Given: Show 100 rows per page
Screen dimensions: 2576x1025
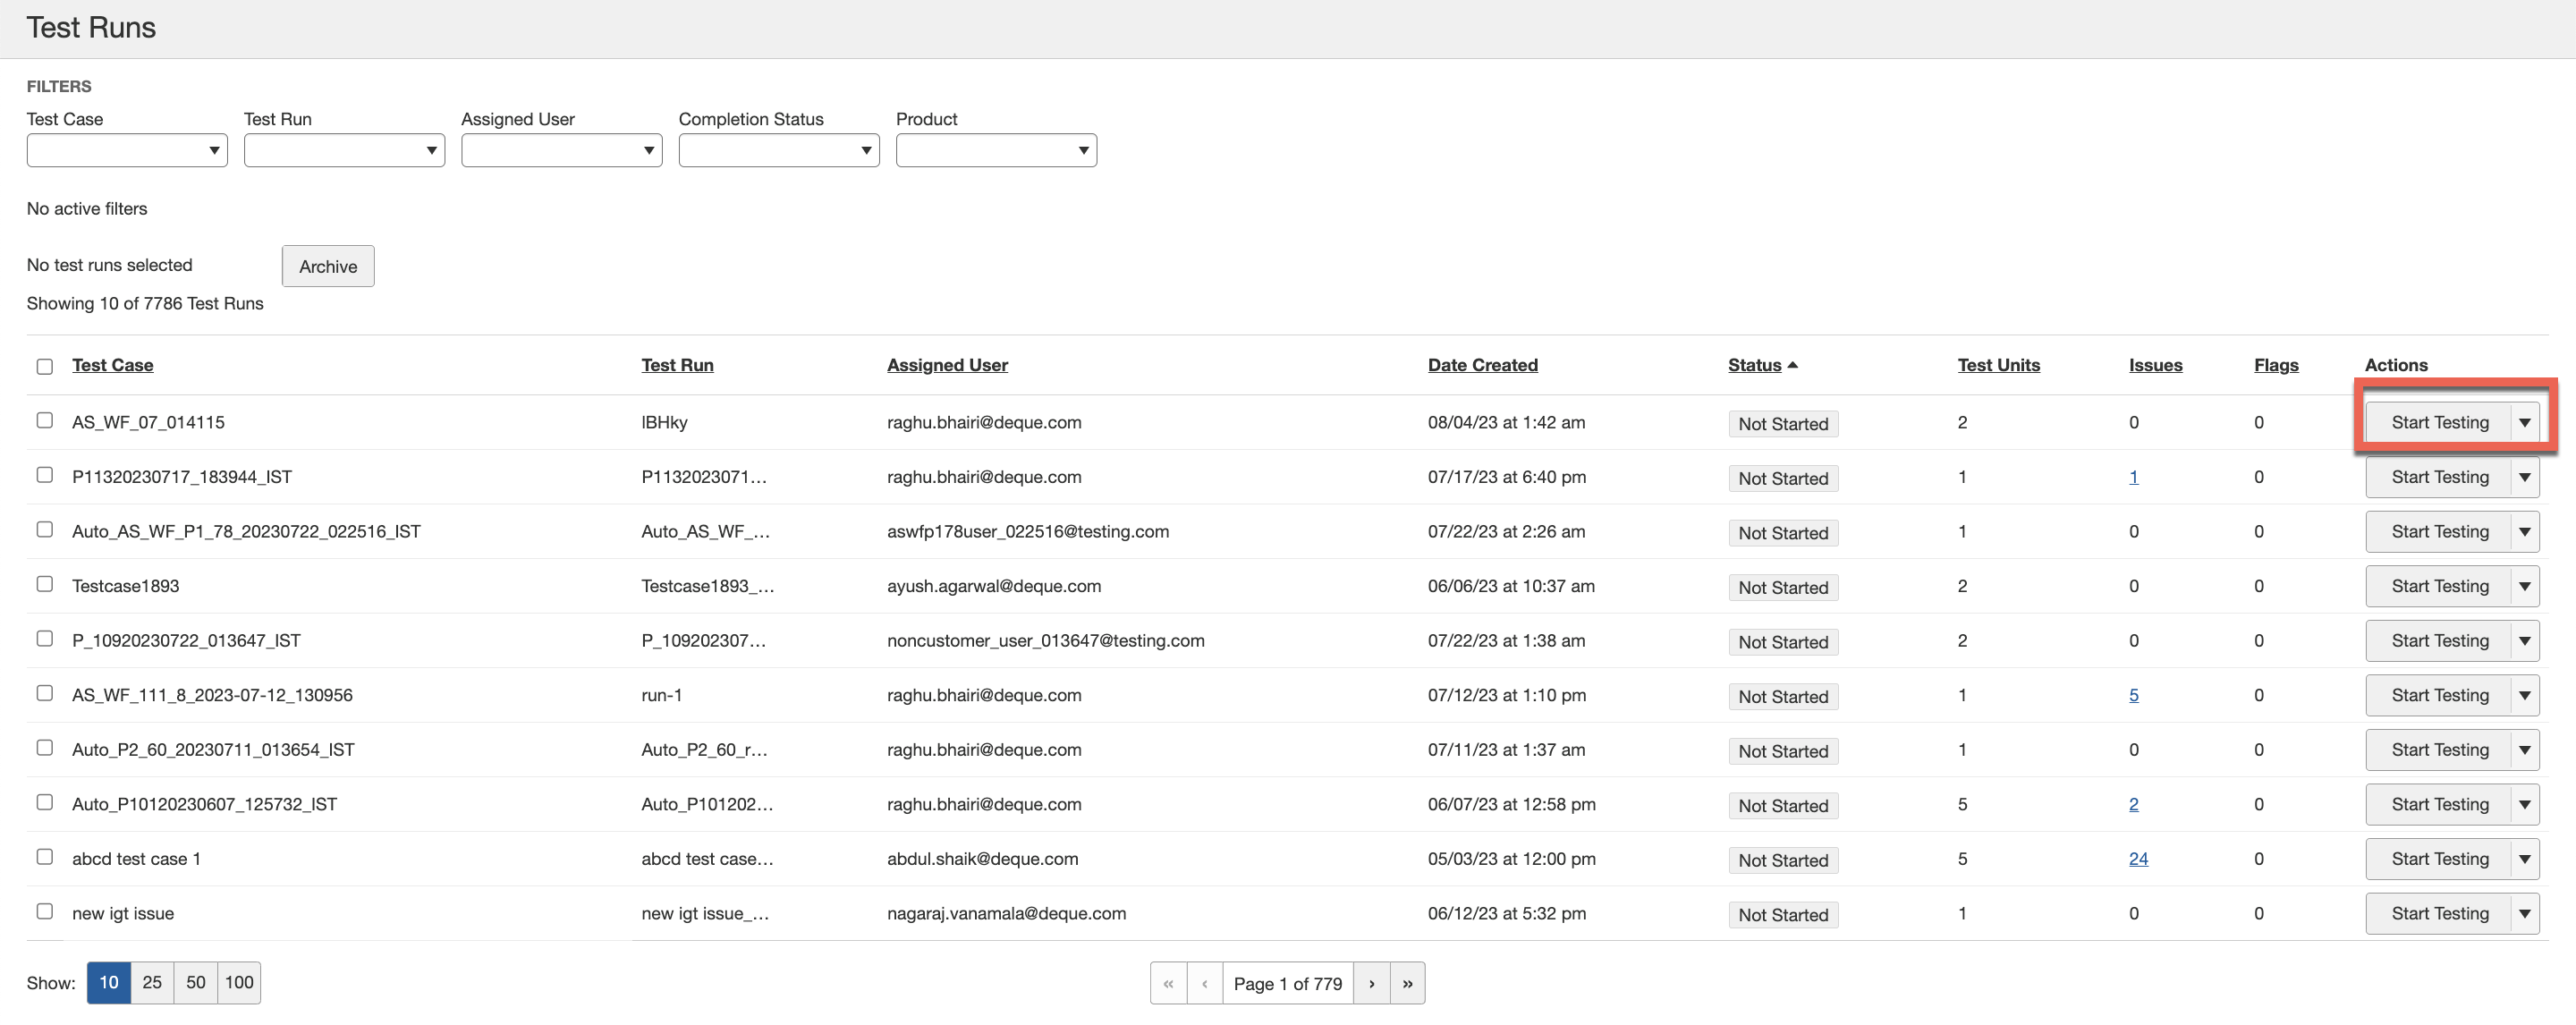Looking at the screenshot, I should click(x=239, y=982).
